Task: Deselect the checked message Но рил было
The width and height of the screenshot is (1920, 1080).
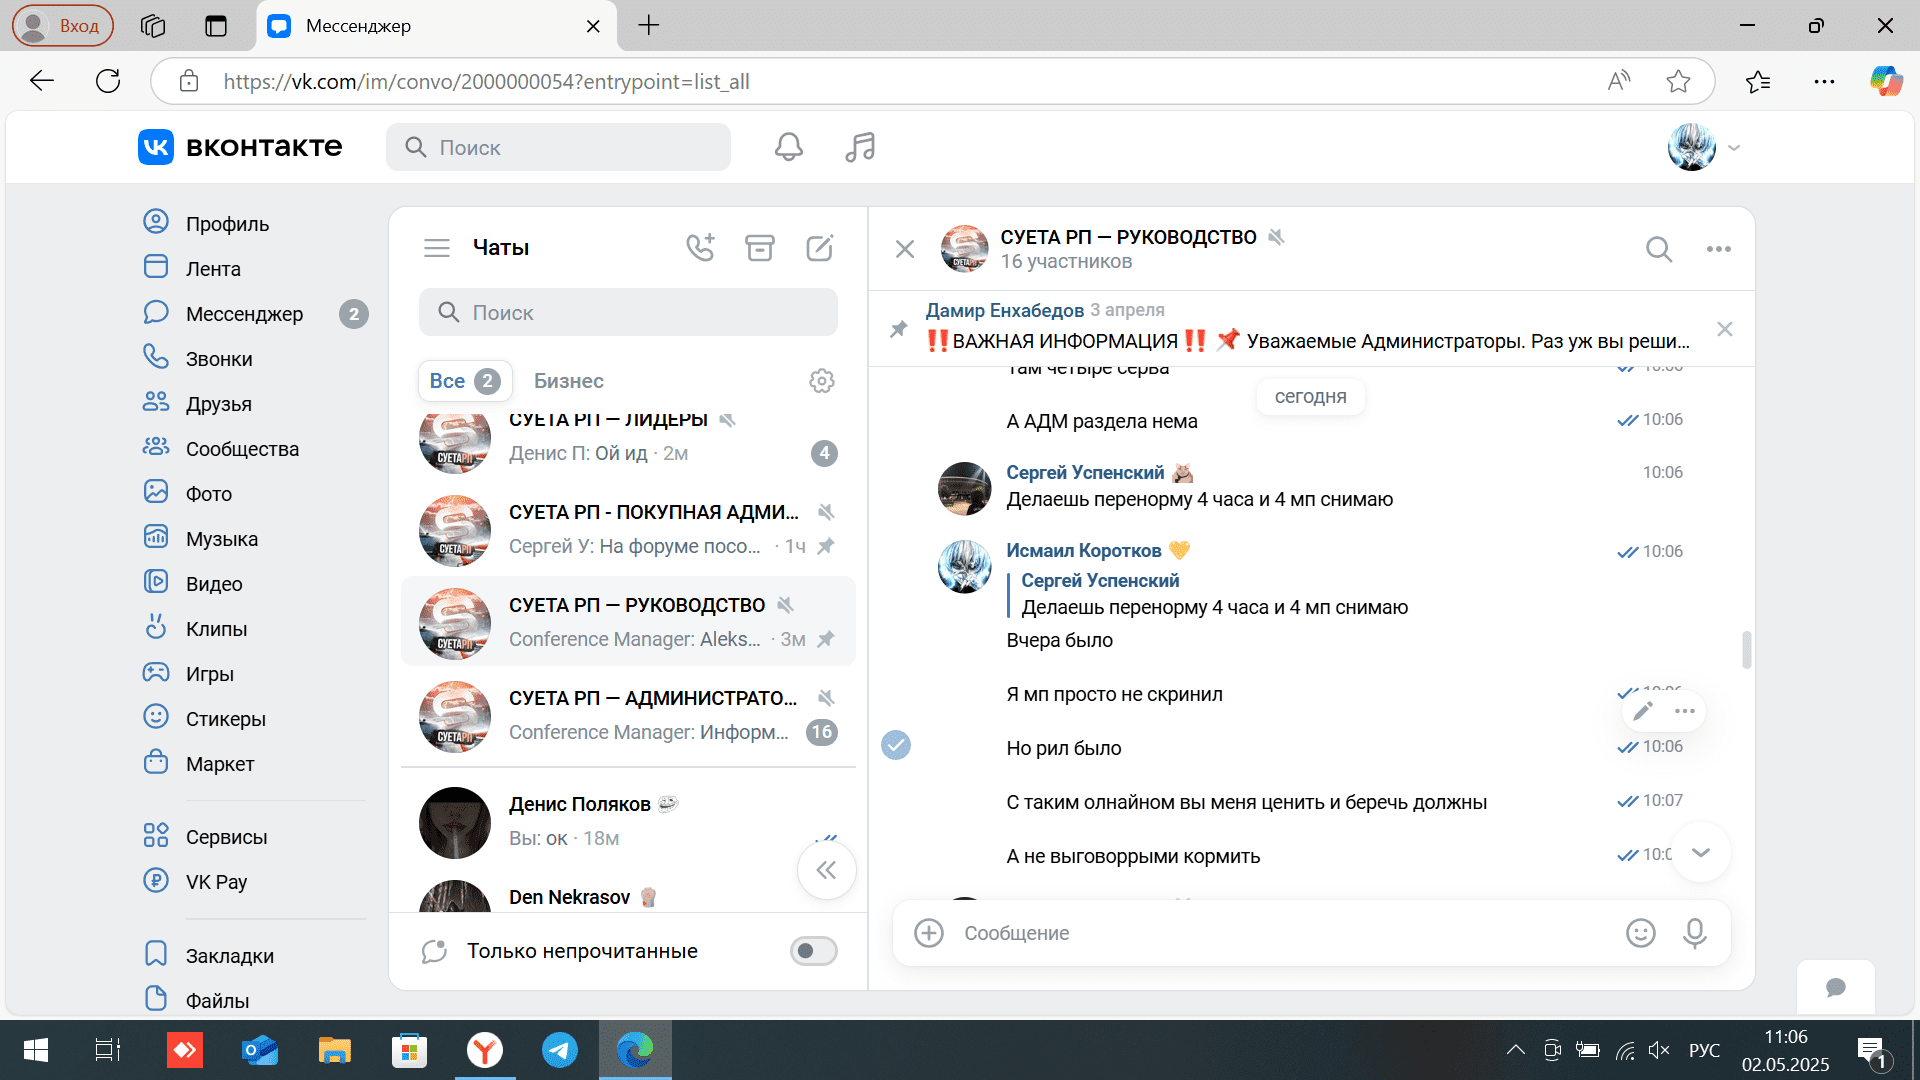Action: pos(896,745)
